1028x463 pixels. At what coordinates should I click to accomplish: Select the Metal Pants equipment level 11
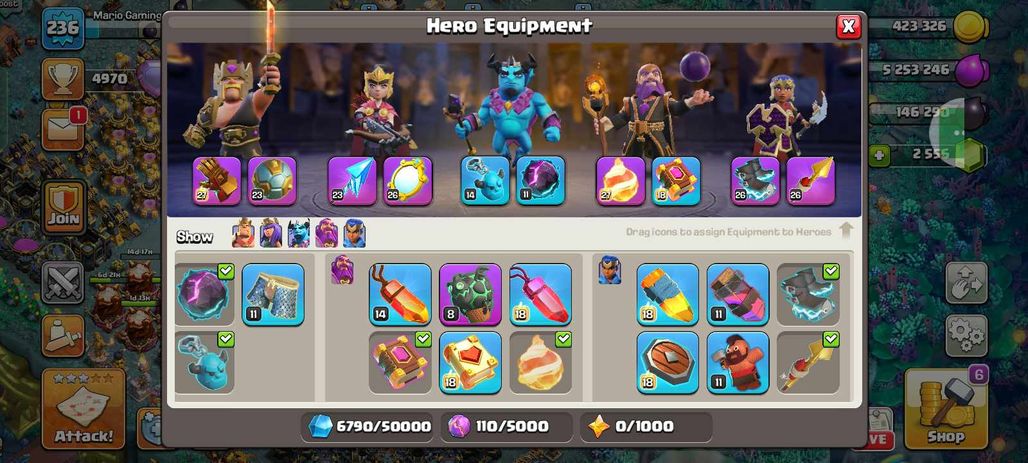273,294
